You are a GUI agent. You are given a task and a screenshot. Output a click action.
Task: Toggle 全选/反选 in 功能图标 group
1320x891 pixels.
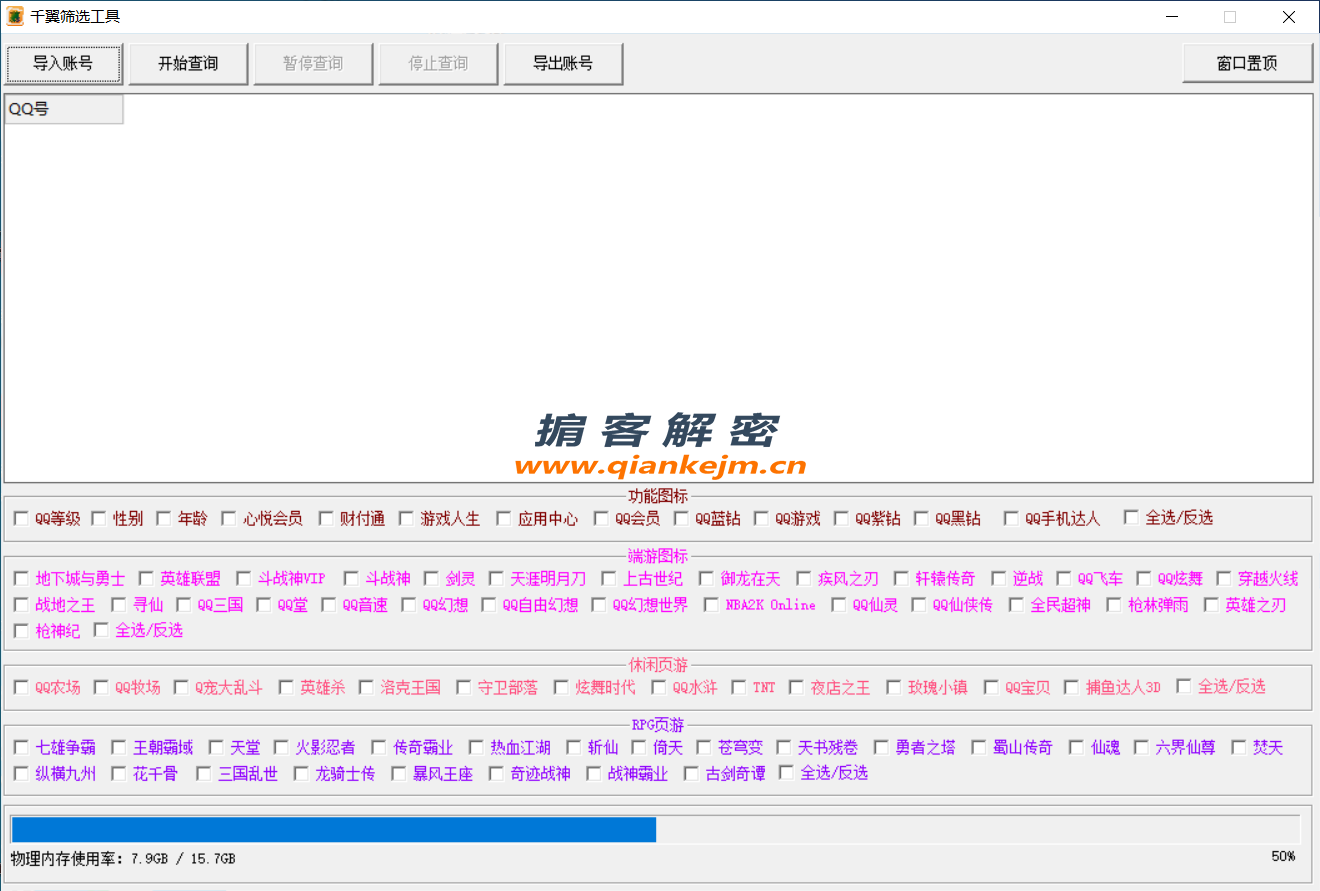(1131, 517)
